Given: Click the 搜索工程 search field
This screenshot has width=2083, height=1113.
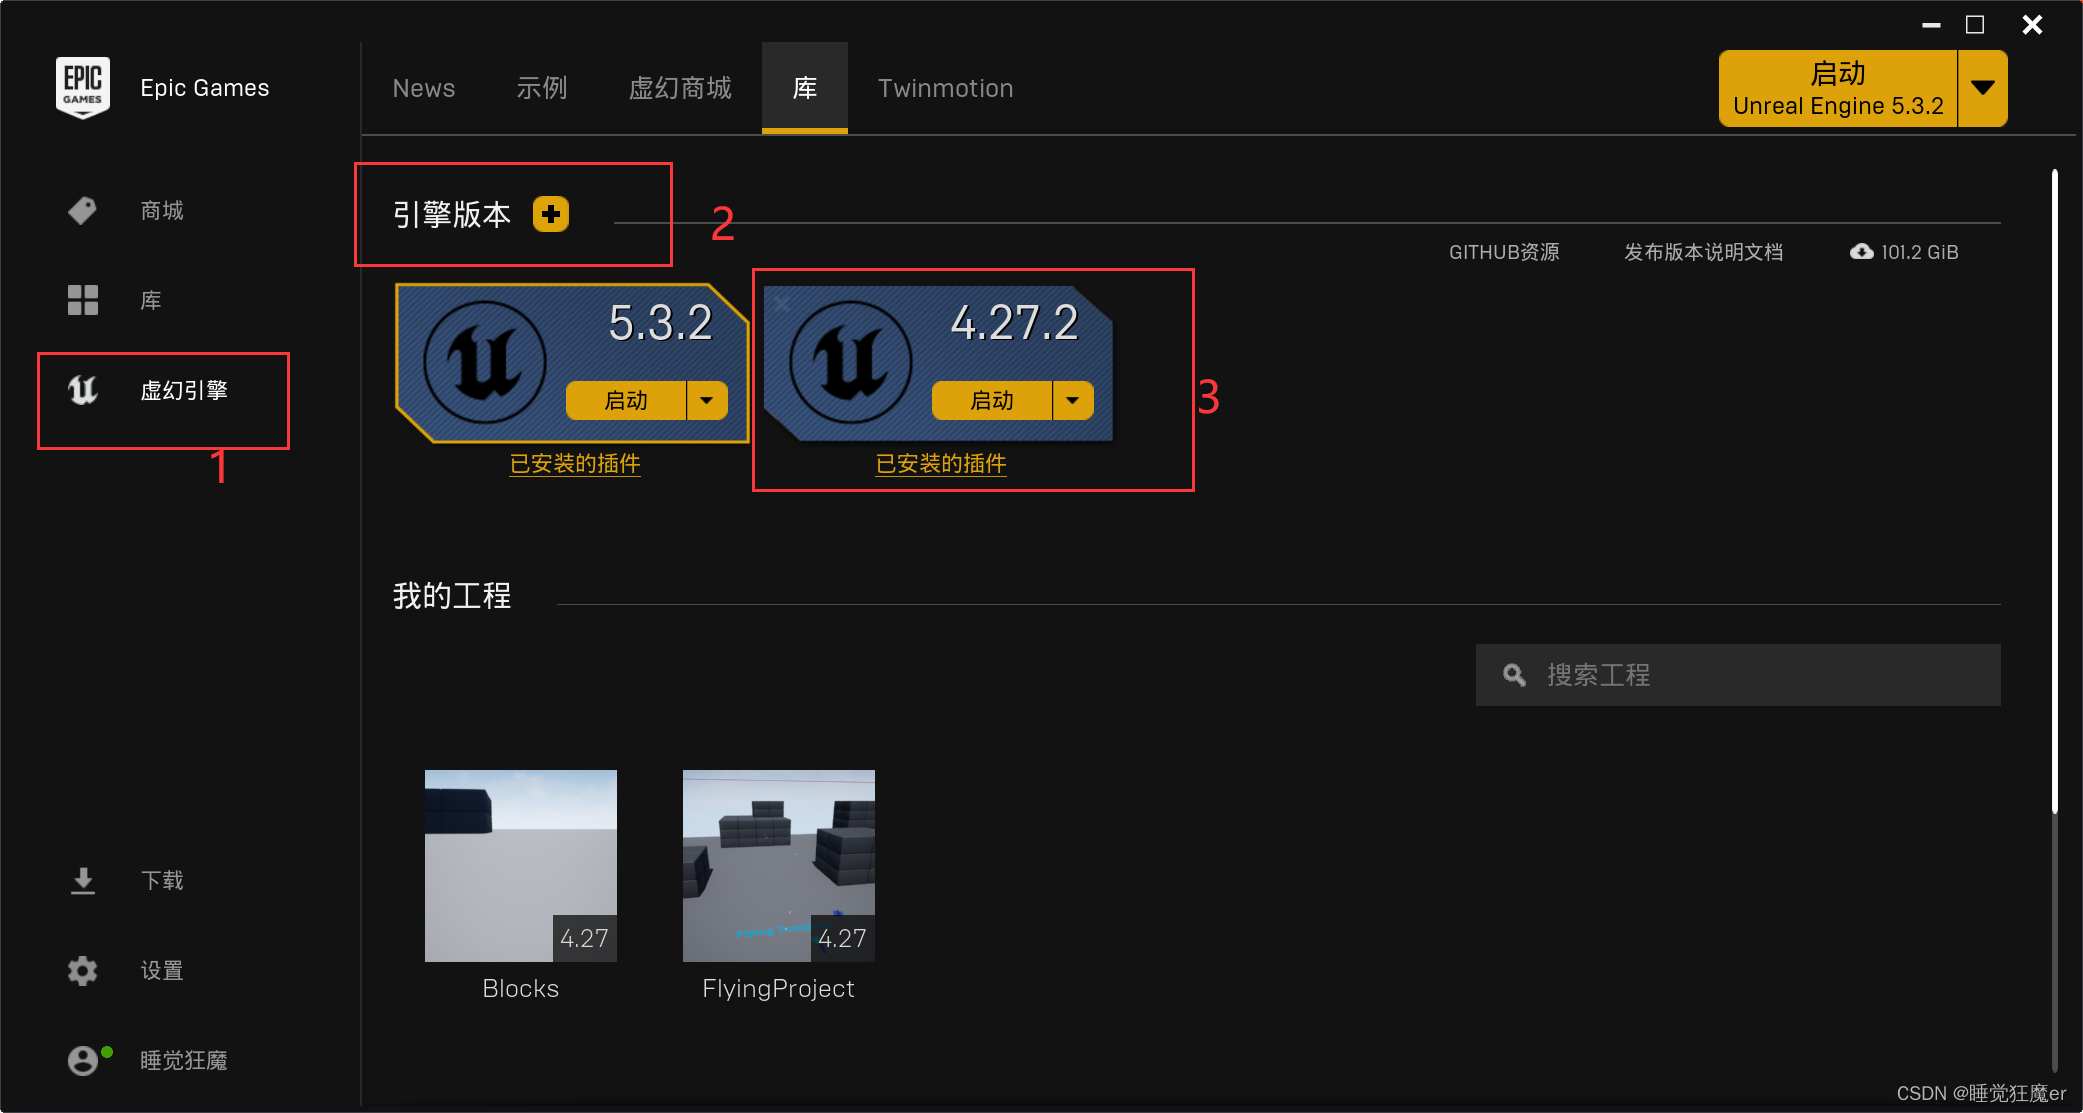Looking at the screenshot, I should click(1738, 675).
